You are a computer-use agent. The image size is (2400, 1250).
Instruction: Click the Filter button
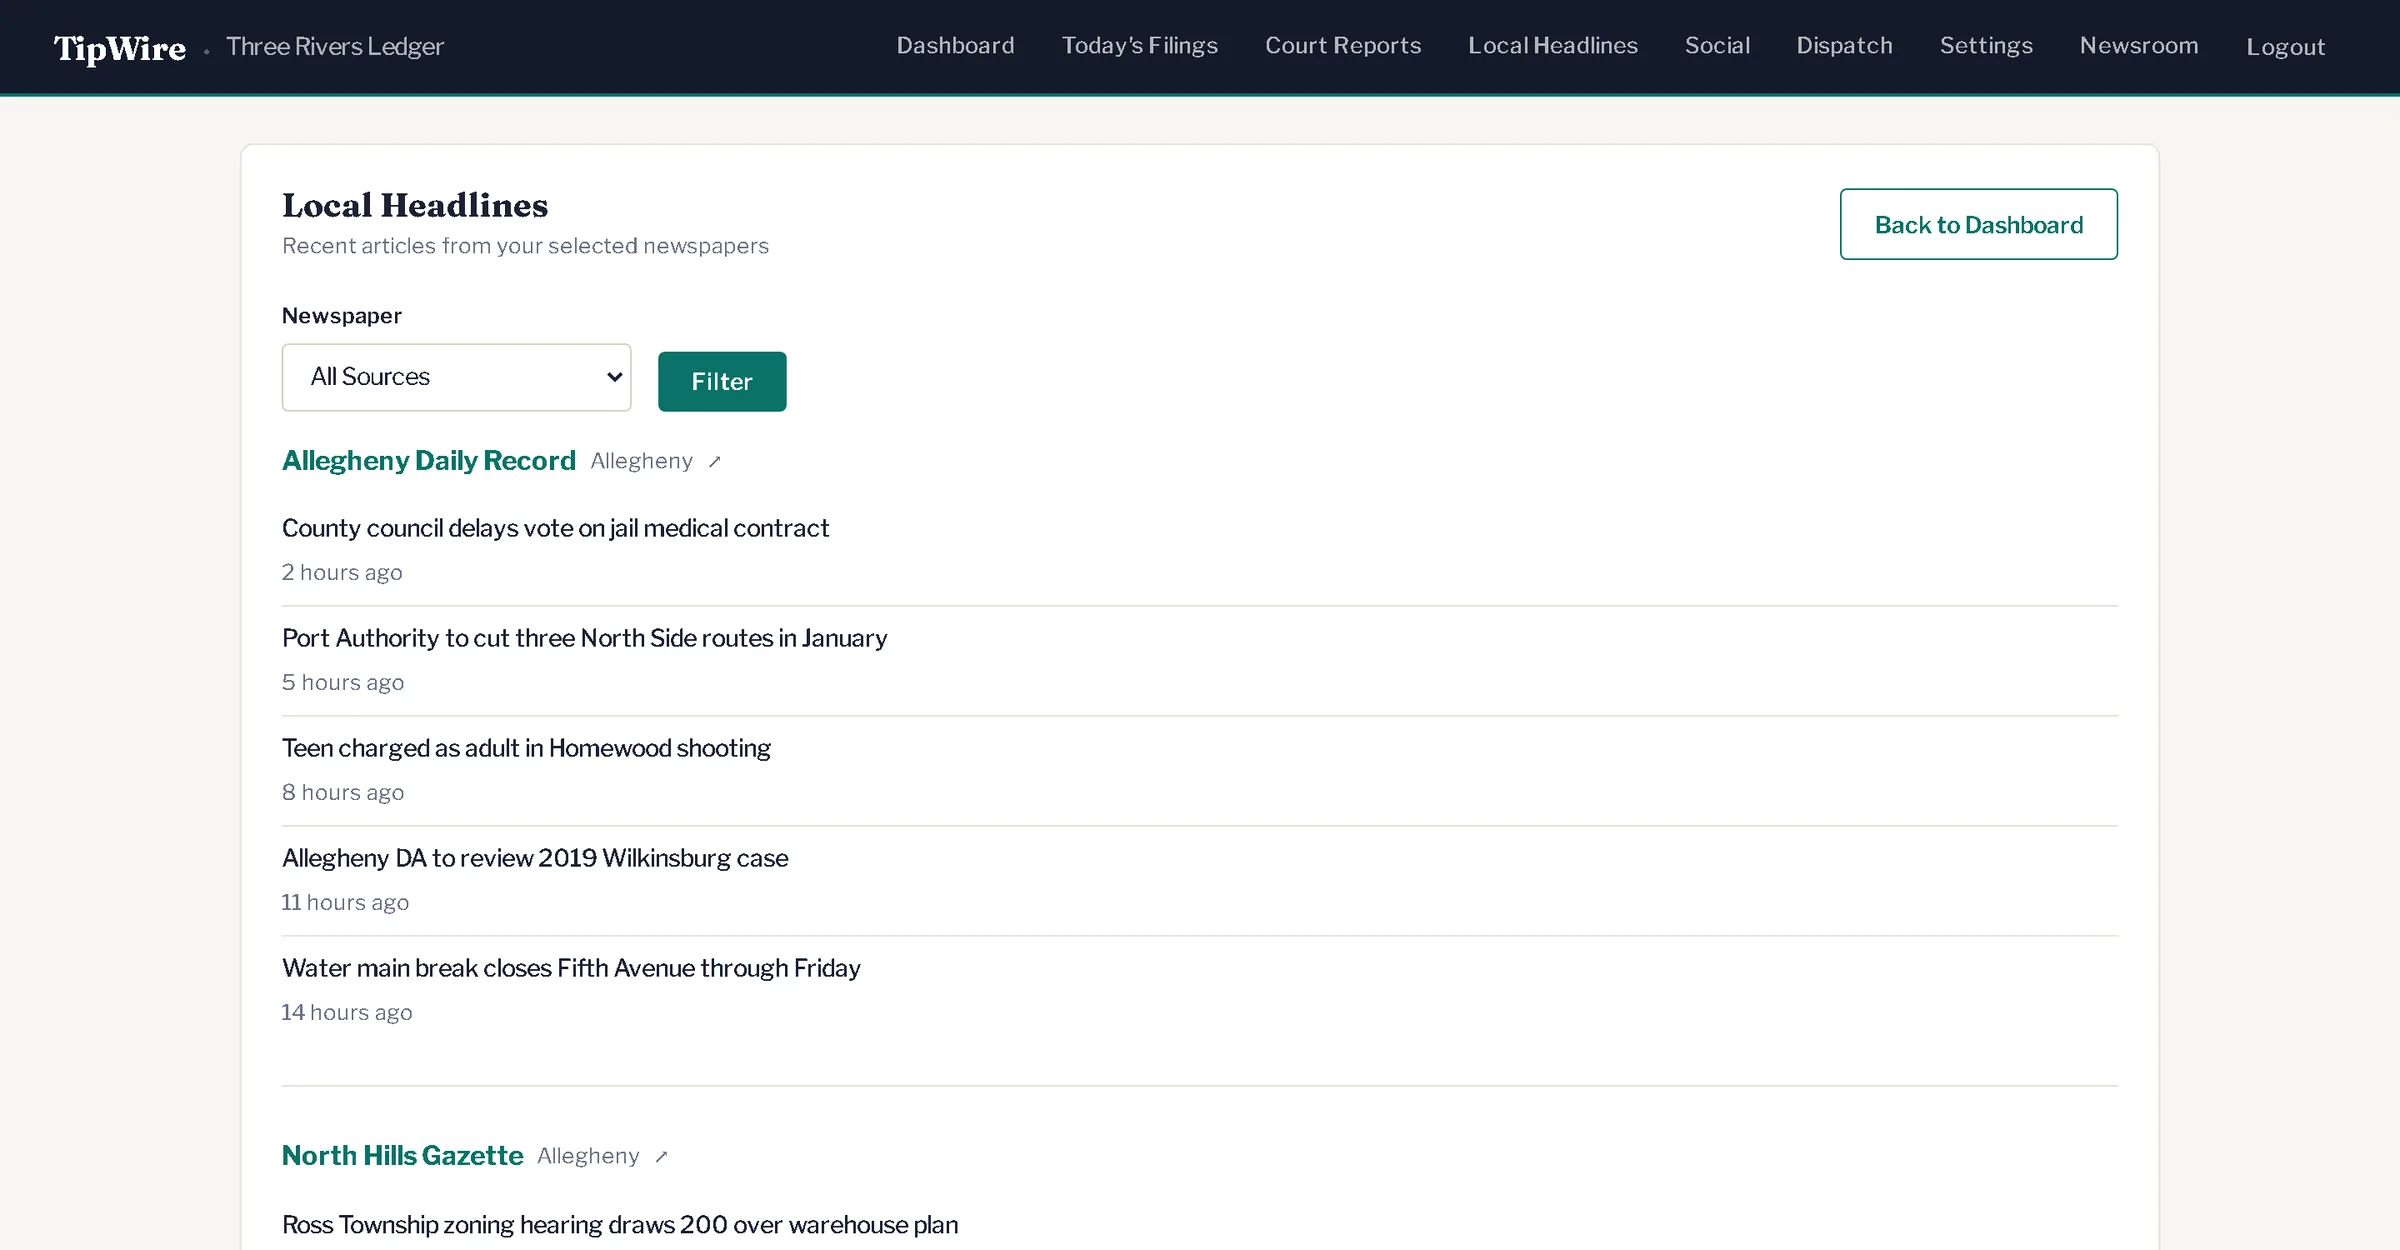(722, 381)
